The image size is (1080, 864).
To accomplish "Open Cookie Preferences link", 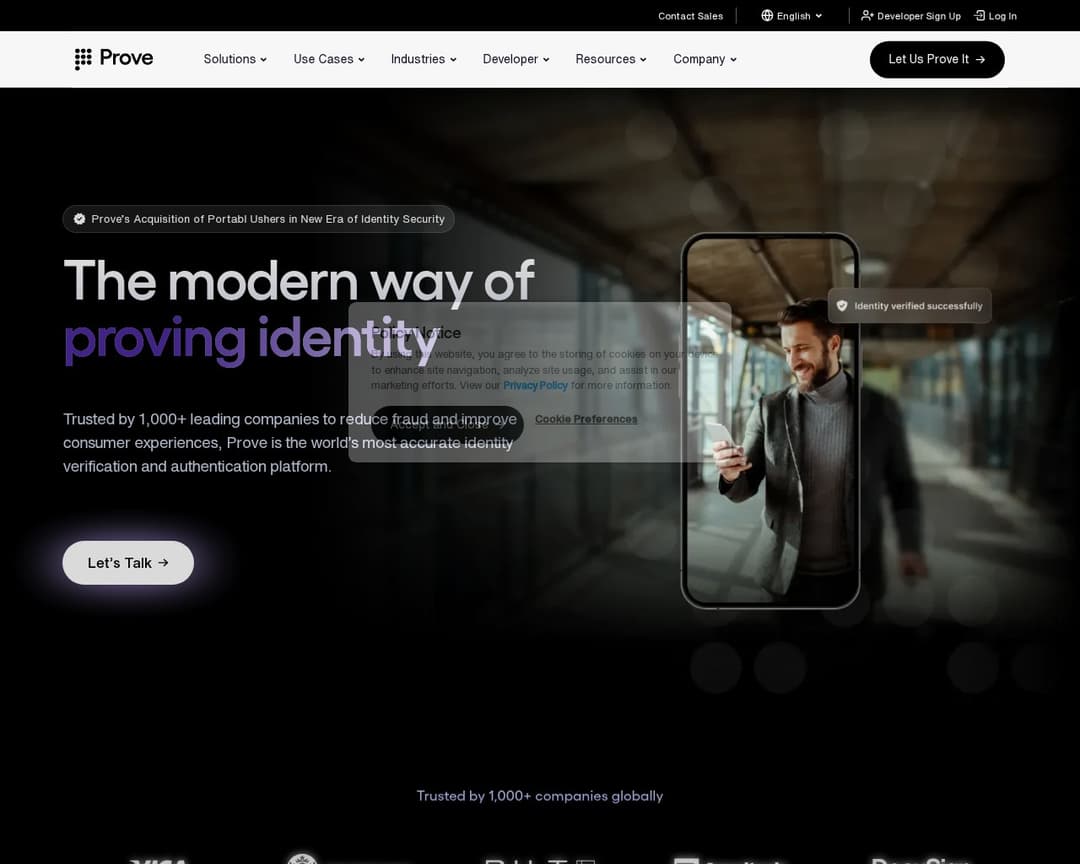I will (x=586, y=419).
